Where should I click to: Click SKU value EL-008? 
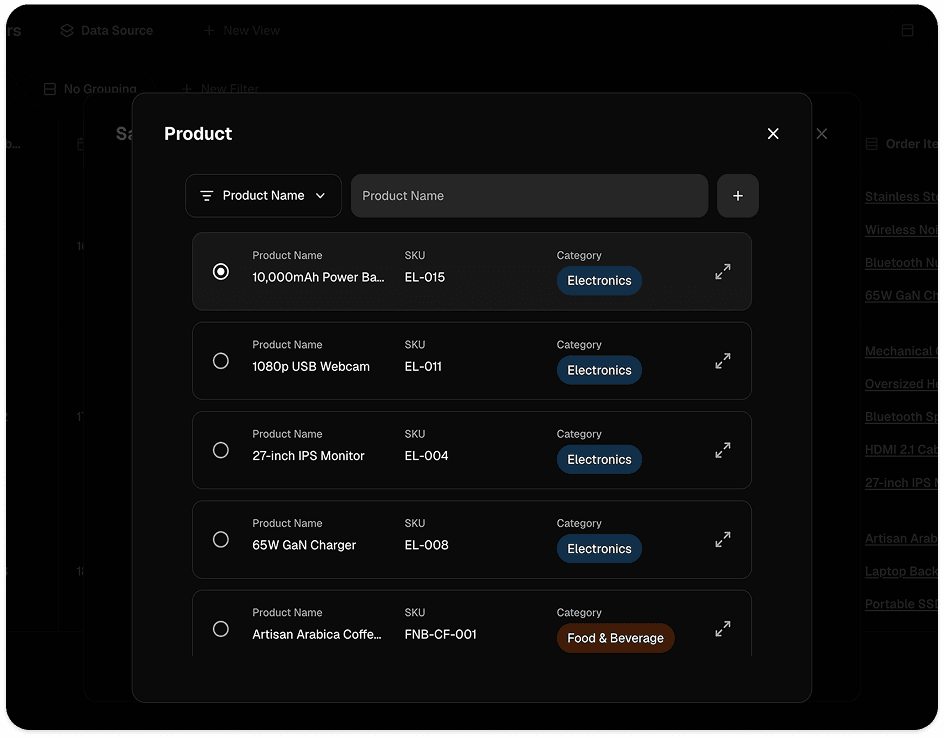(x=426, y=545)
